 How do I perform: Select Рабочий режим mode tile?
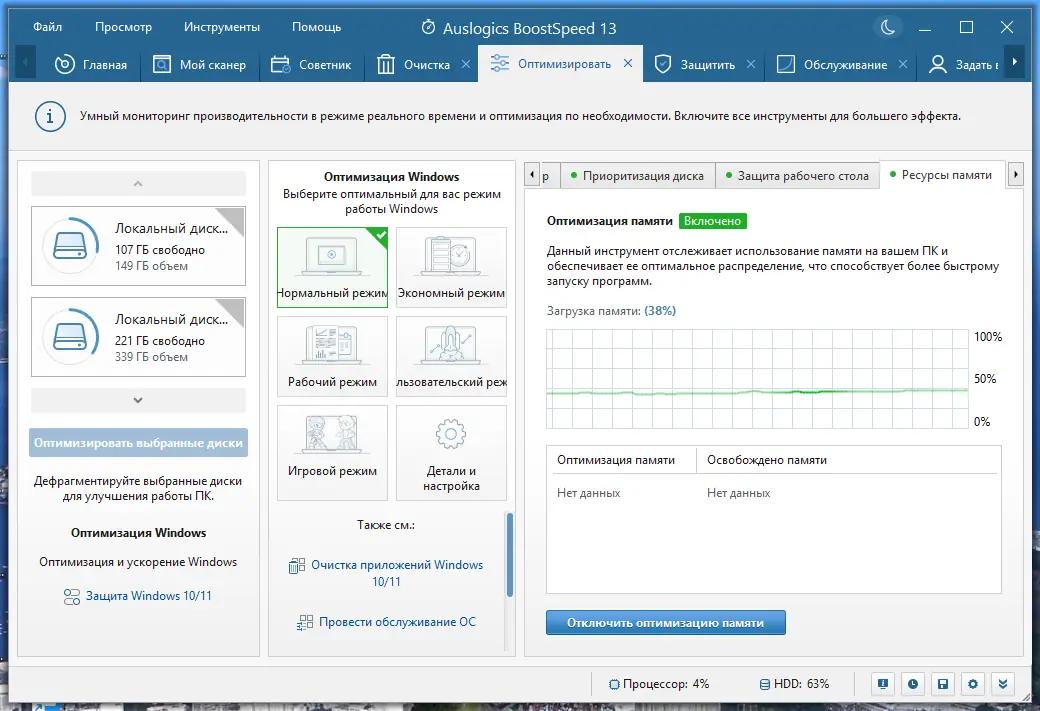coord(332,356)
